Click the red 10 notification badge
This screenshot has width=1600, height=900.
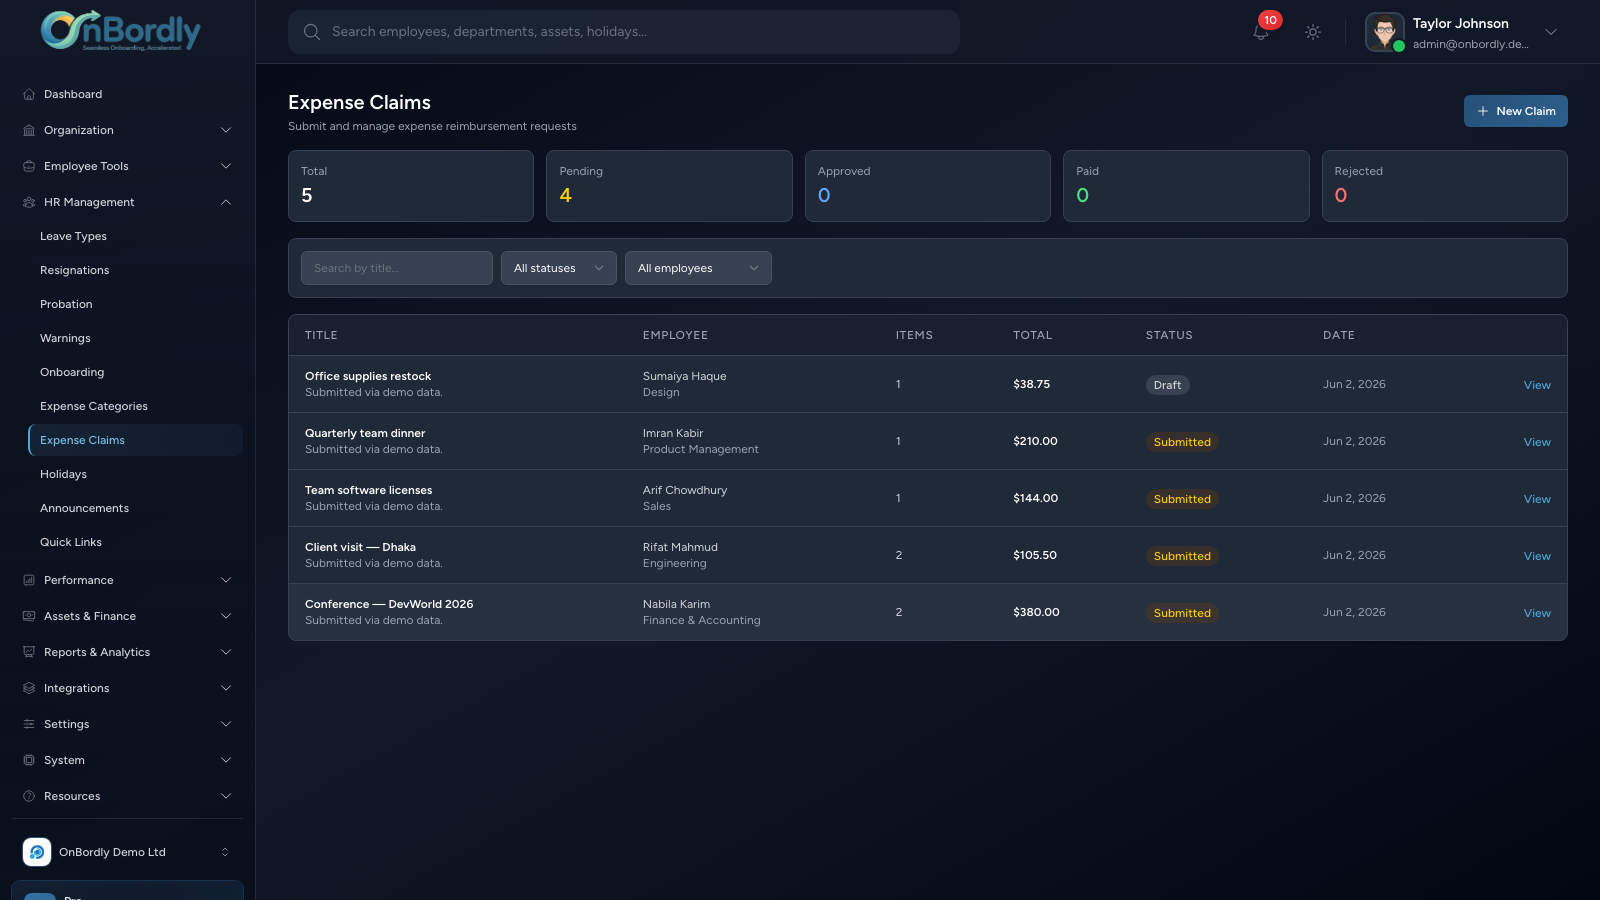(x=1270, y=20)
